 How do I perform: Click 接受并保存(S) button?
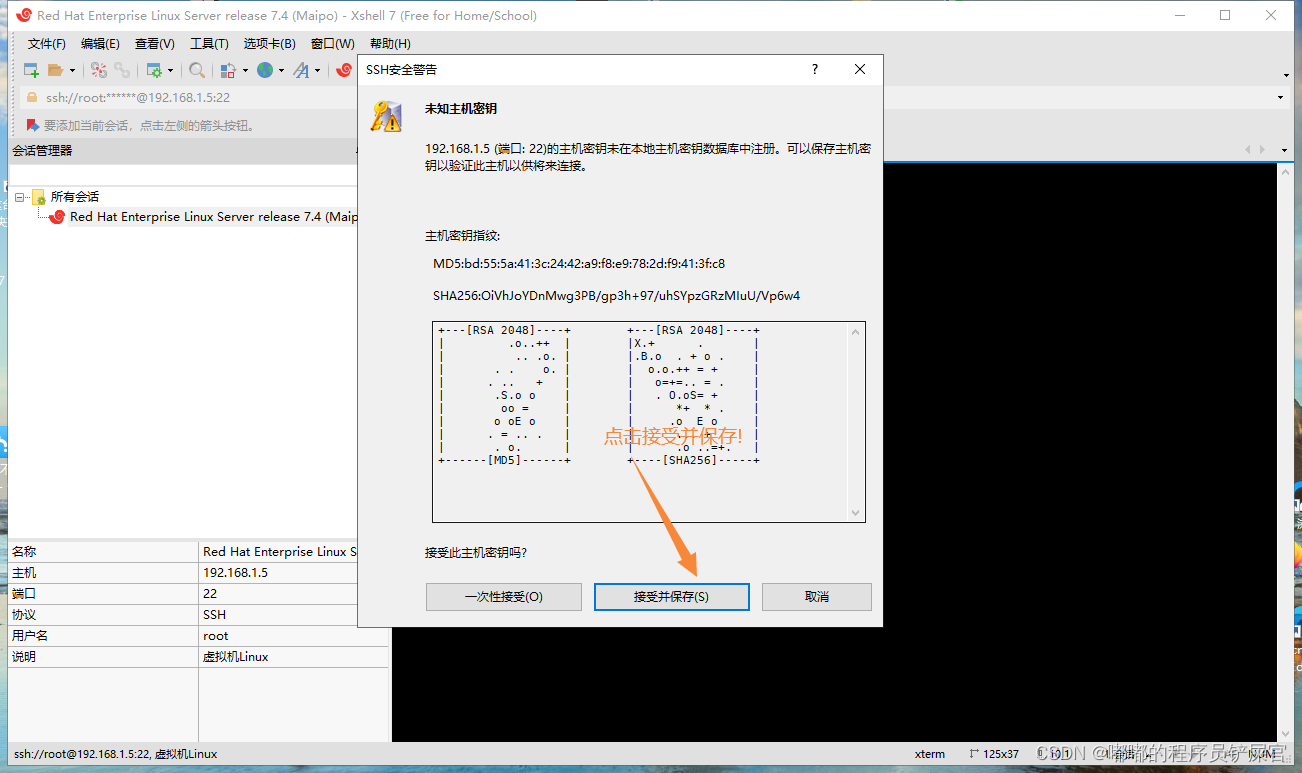click(671, 597)
